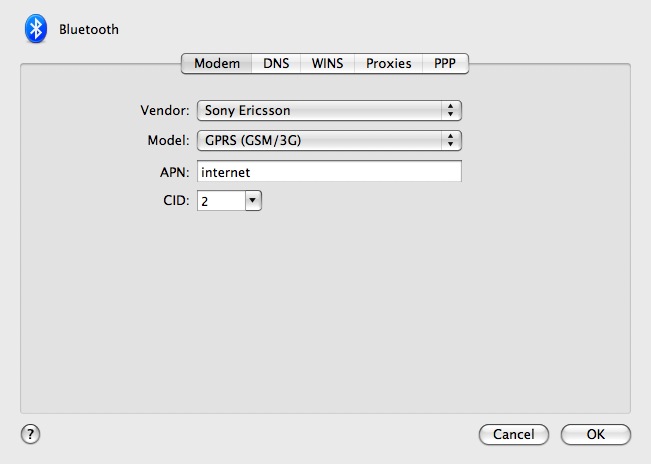Confirm settings with the OK button

pyautogui.click(x=596, y=435)
